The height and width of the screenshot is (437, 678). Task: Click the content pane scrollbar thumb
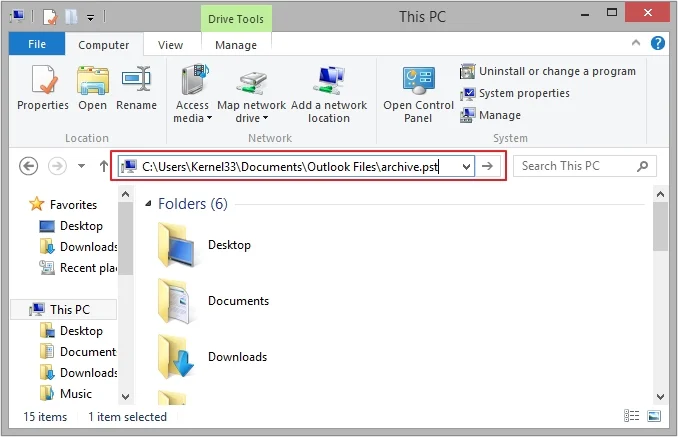pos(660,226)
